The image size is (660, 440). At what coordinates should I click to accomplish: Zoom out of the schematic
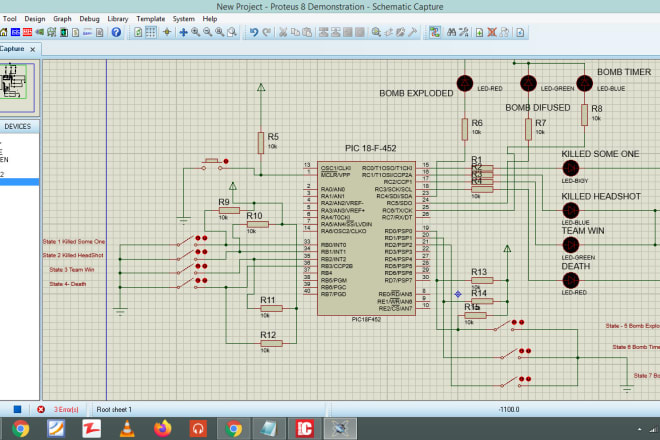208,32
